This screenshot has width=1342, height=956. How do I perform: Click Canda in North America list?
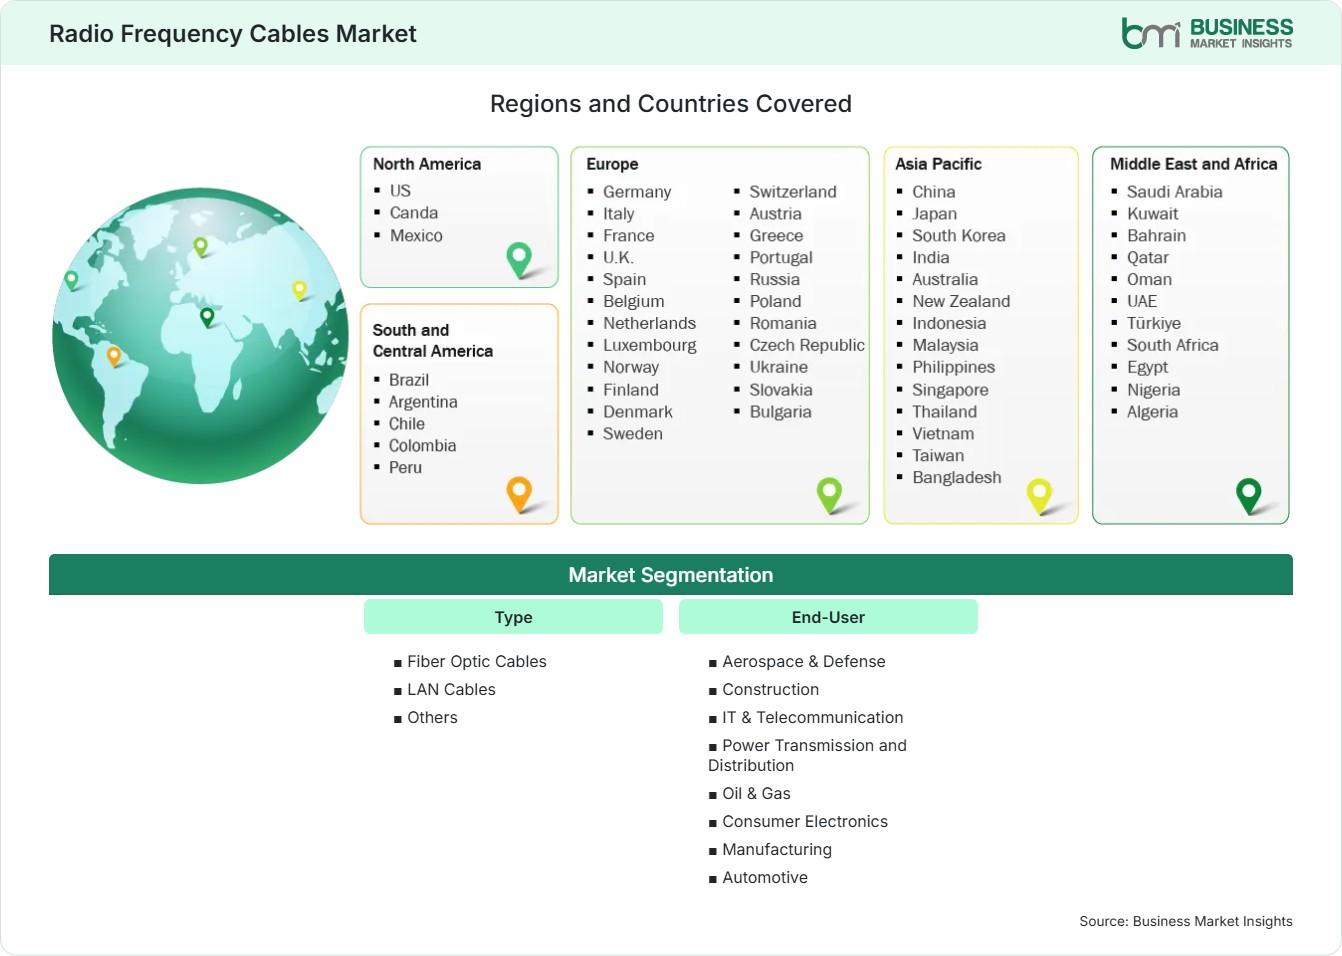[414, 213]
